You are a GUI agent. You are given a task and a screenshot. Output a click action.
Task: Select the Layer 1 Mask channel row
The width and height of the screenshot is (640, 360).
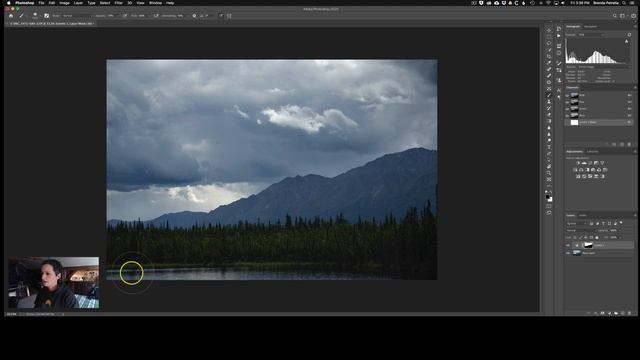pyautogui.click(x=599, y=122)
